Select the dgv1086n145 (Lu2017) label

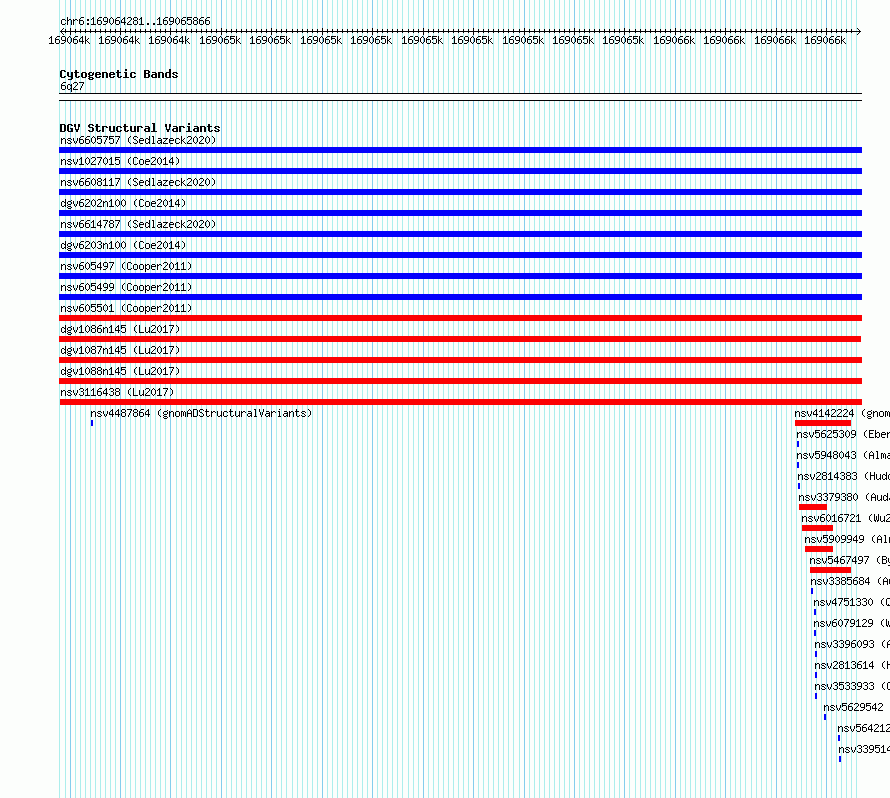coord(120,329)
